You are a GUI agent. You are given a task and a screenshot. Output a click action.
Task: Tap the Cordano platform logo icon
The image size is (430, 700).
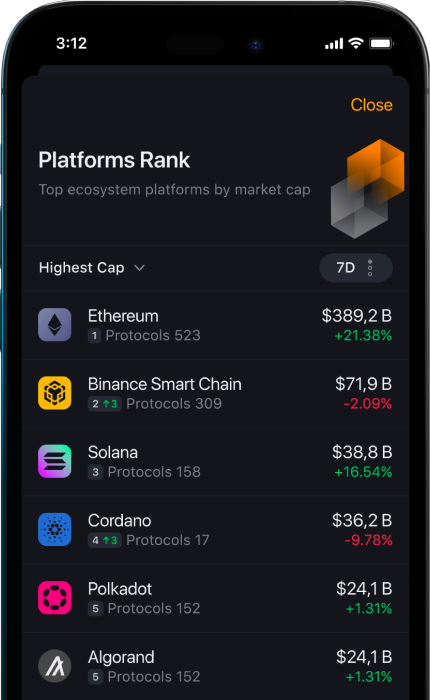(x=54, y=529)
